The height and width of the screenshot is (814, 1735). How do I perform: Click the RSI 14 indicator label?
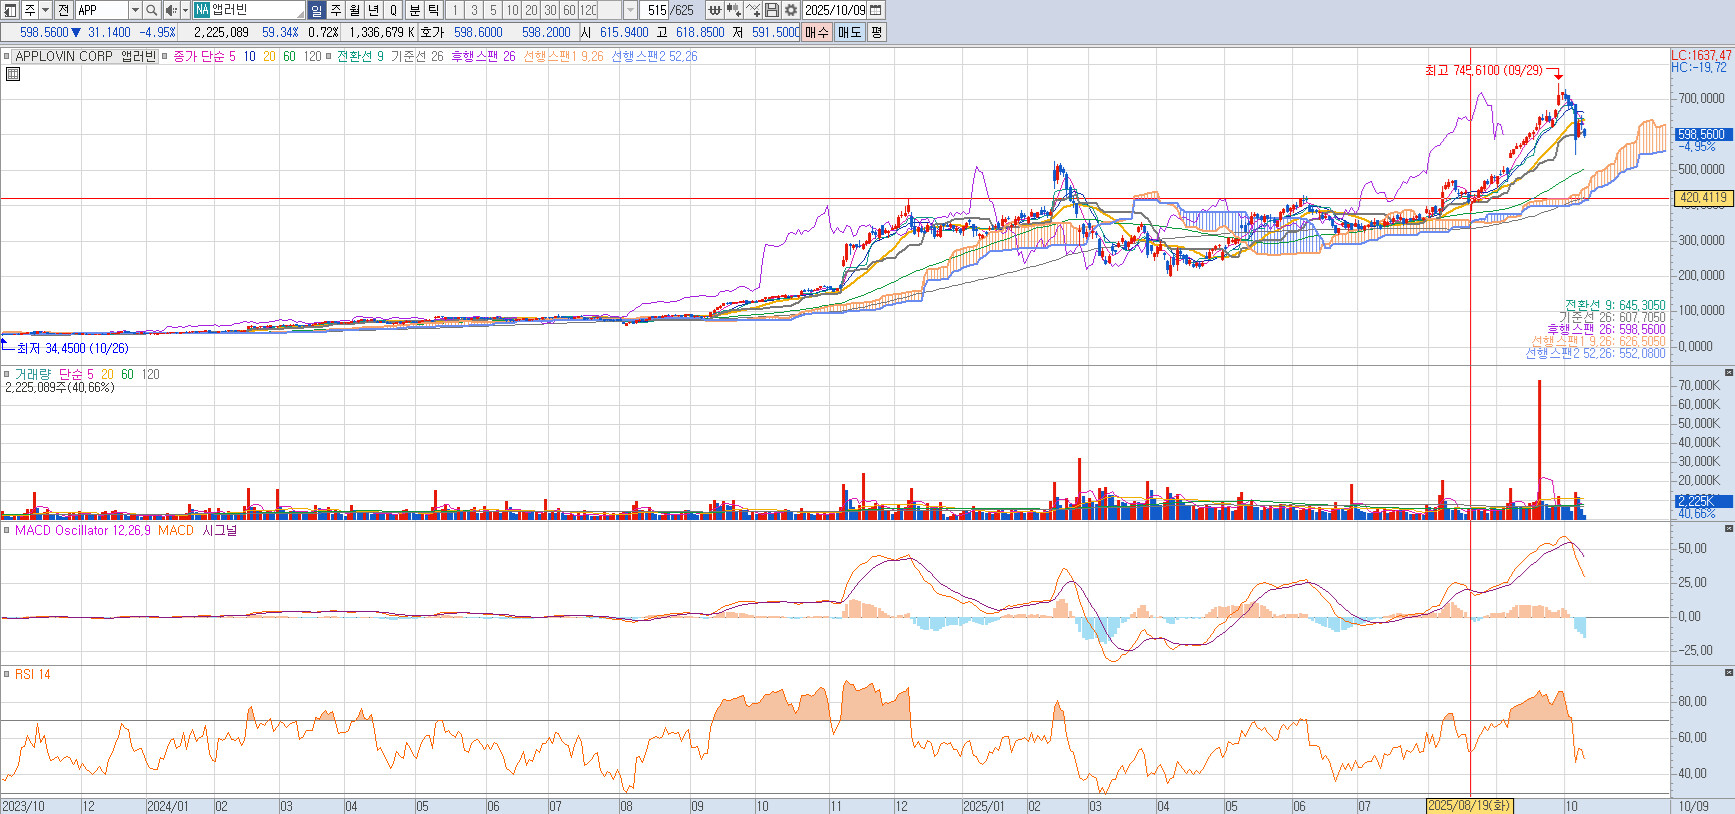(x=32, y=674)
